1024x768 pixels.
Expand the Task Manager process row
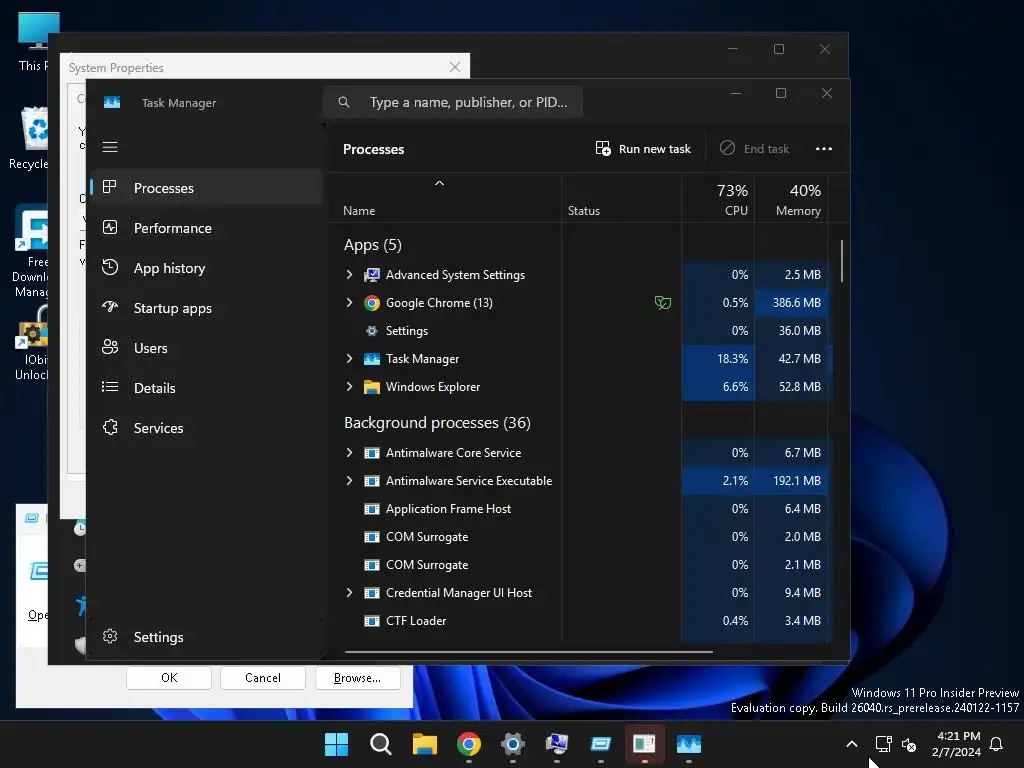[349, 359]
